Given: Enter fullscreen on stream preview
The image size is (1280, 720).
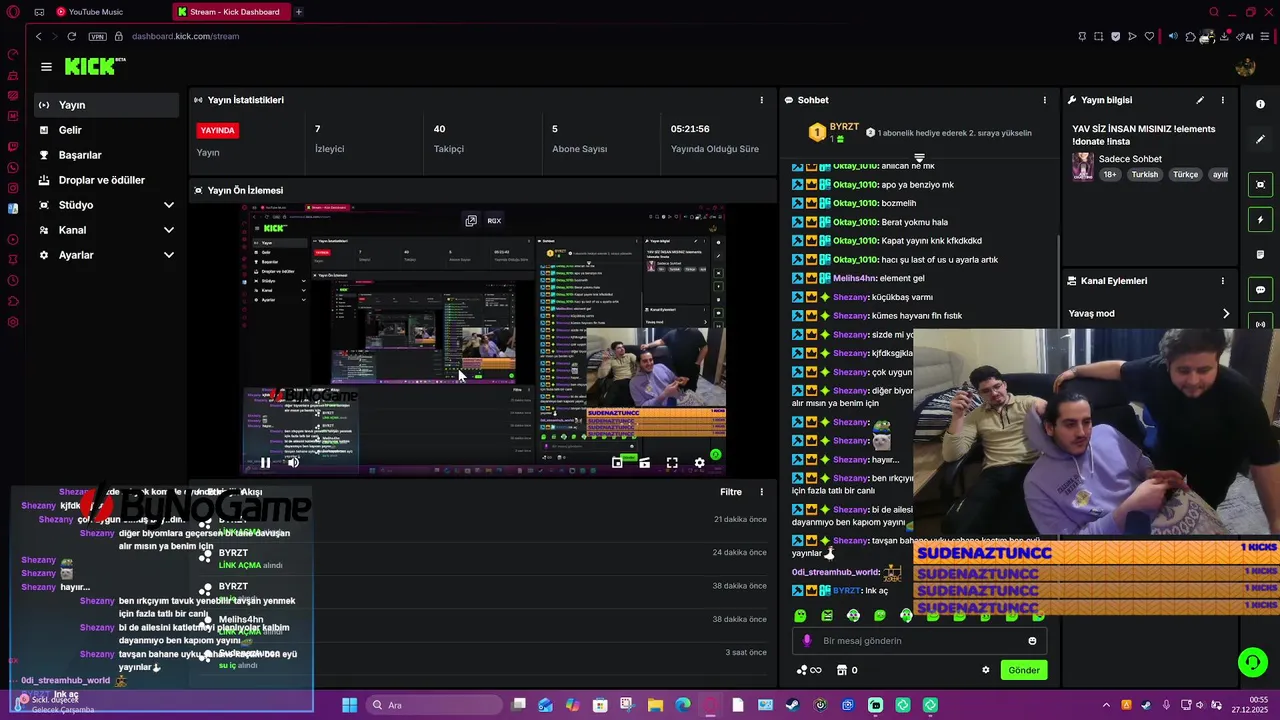Looking at the screenshot, I should pos(672,463).
